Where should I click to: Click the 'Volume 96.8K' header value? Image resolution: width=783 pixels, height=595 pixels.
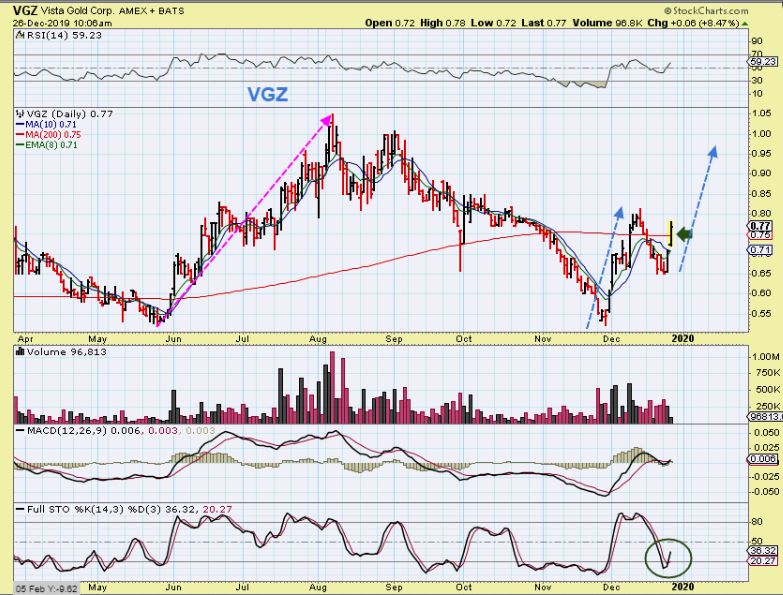click(x=607, y=23)
